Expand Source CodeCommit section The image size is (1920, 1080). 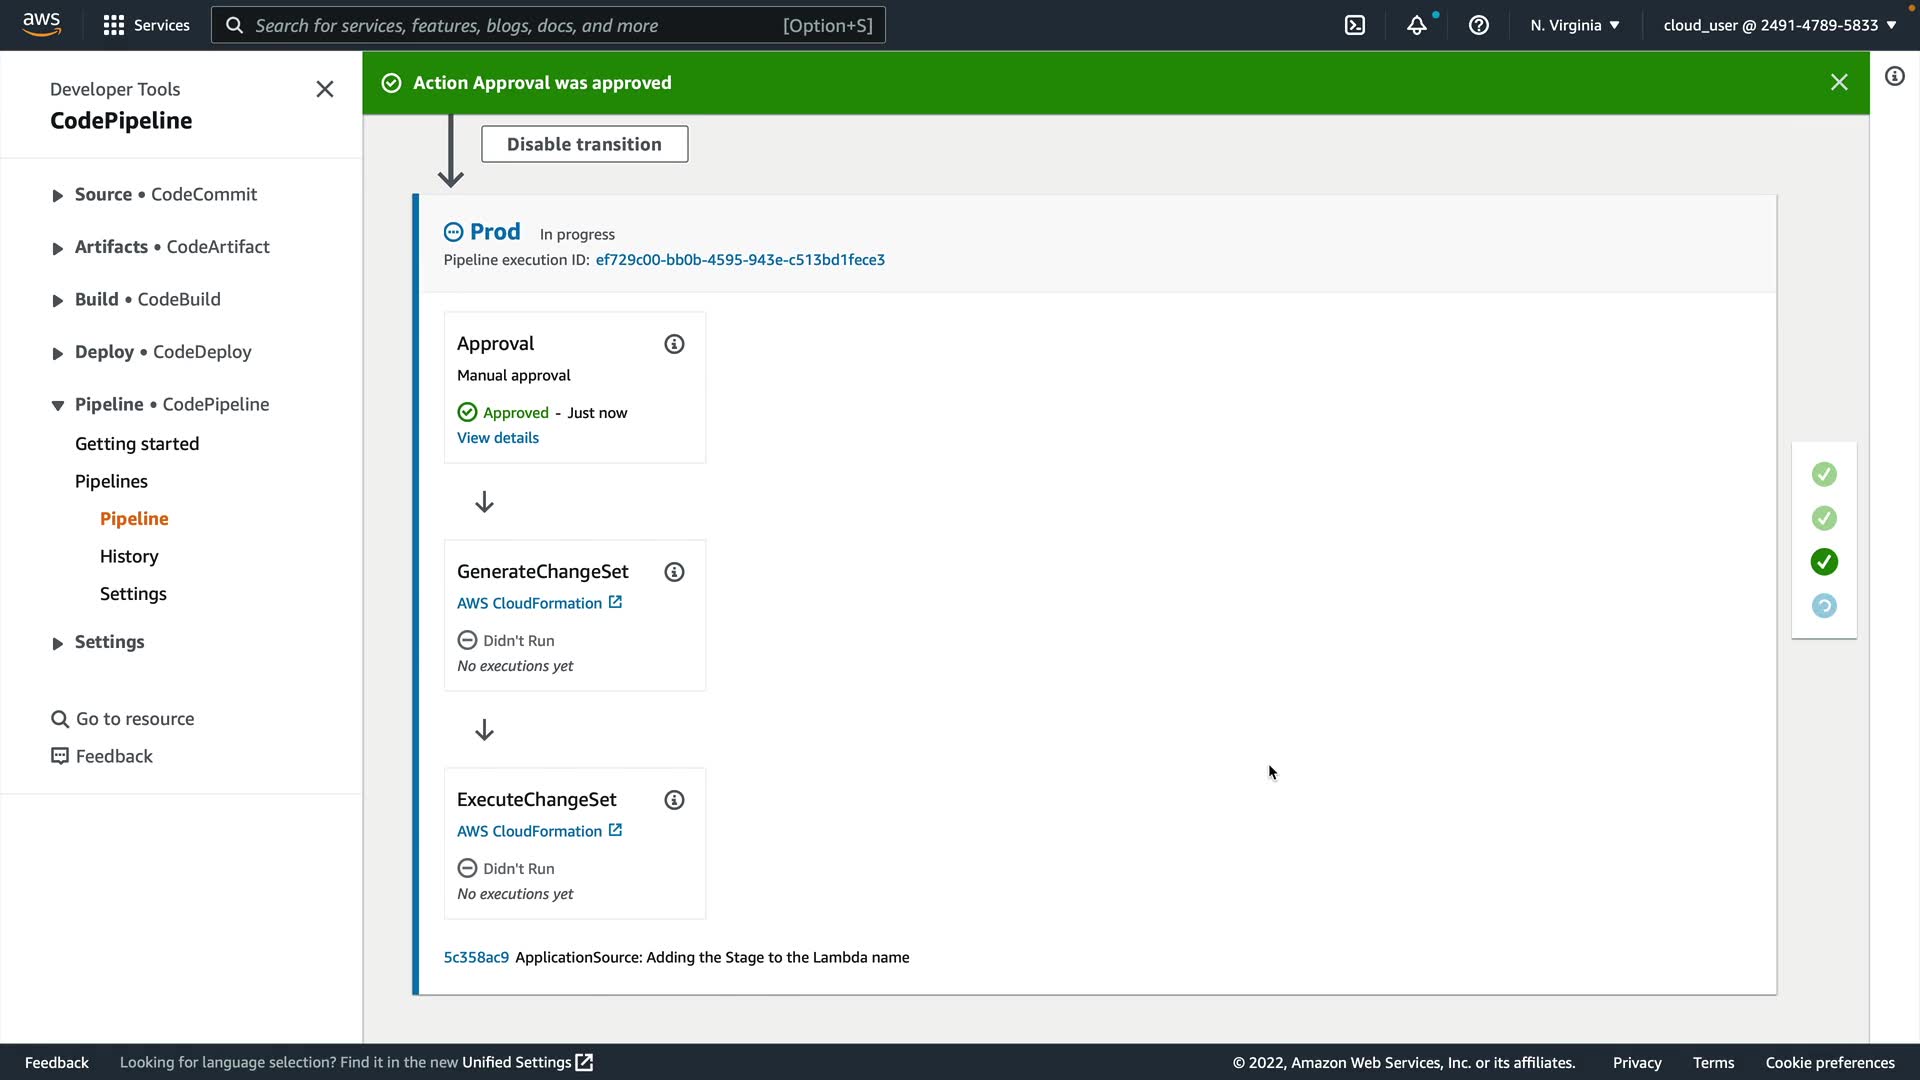point(57,196)
